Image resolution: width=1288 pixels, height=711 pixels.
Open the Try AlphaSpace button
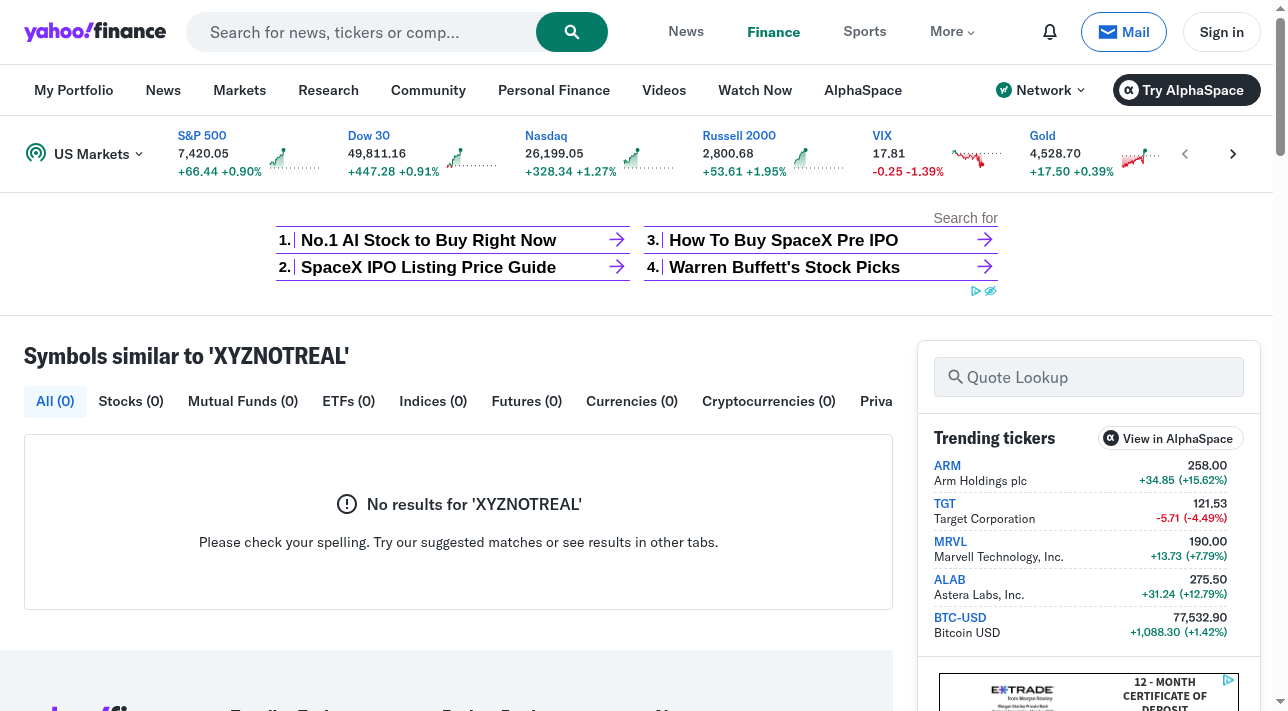pyautogui.click(x=1186, y=90)
